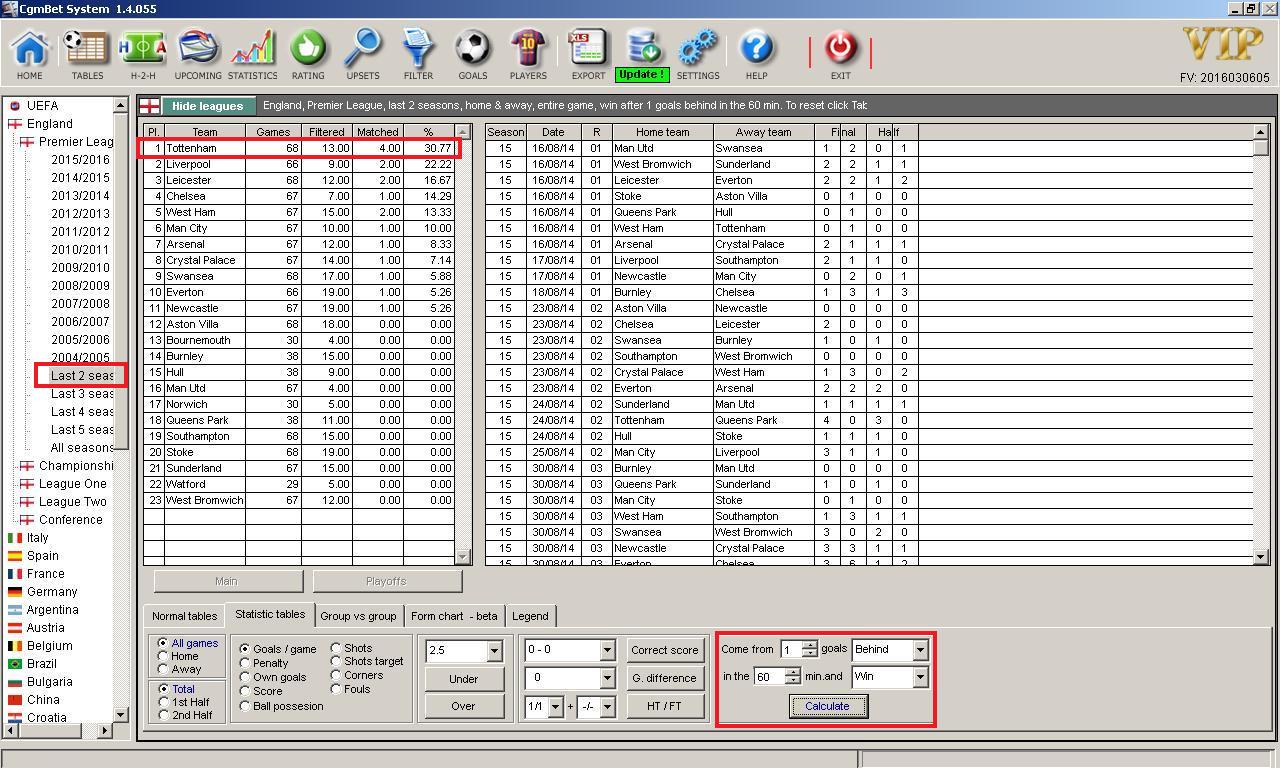Viewport: 1280px width, 768px height.
Task: Click the Correct score button
Action: [664, 650]
